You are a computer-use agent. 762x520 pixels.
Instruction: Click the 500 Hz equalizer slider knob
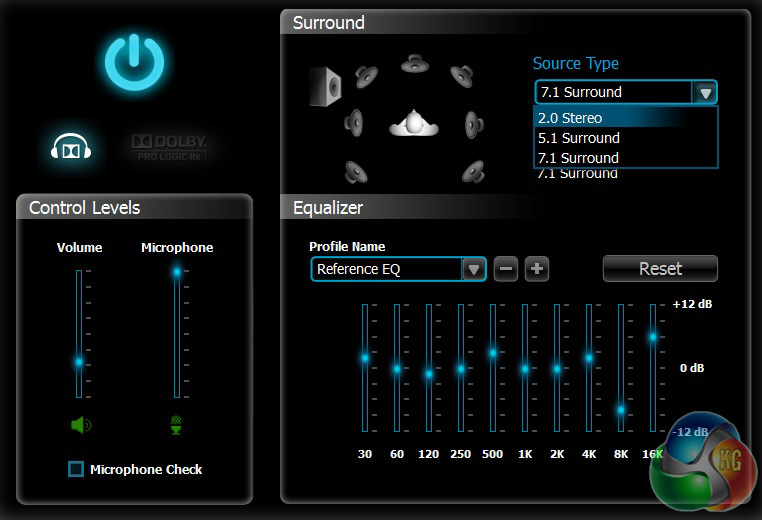493,353
